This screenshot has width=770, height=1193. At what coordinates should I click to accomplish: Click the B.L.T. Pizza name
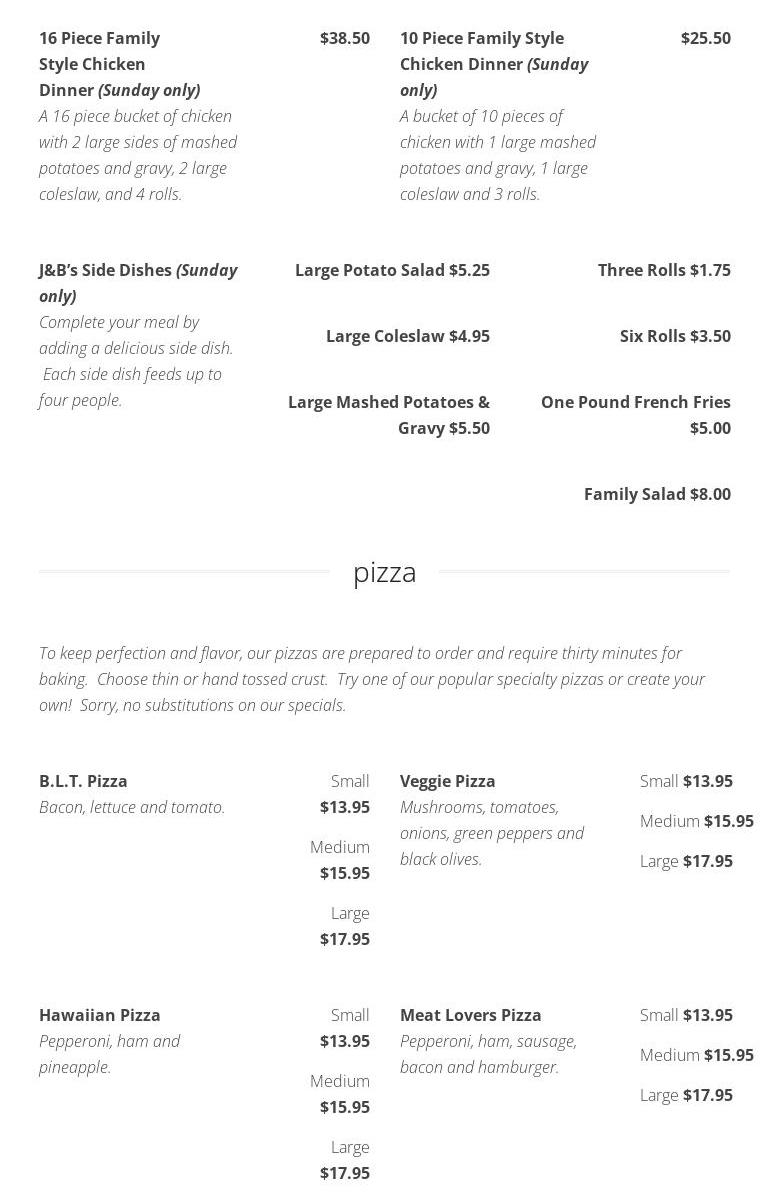[83, 781]
